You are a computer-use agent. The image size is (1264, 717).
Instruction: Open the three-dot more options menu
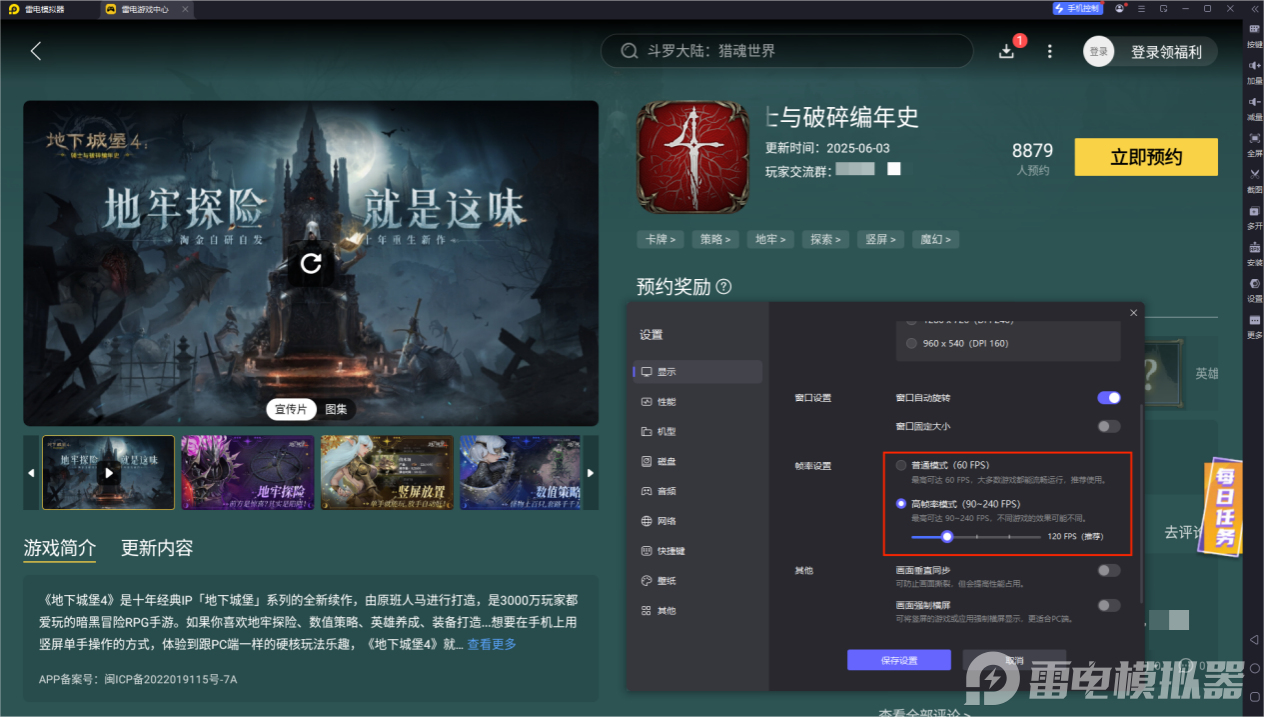1049,51
